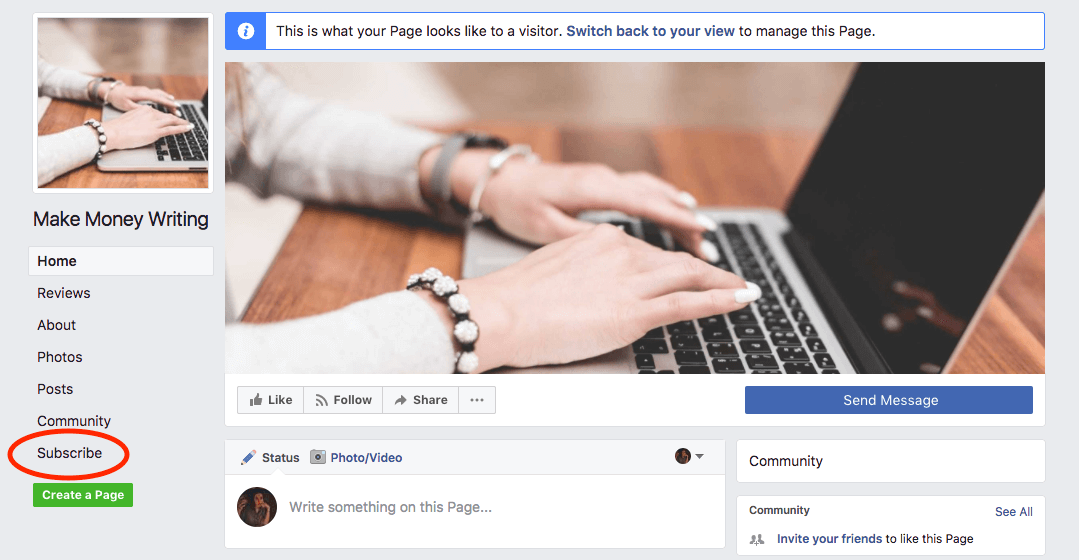Click the See All community link
The height and width of the screenshot is (560, 1079).
(x=1014, y=511)
